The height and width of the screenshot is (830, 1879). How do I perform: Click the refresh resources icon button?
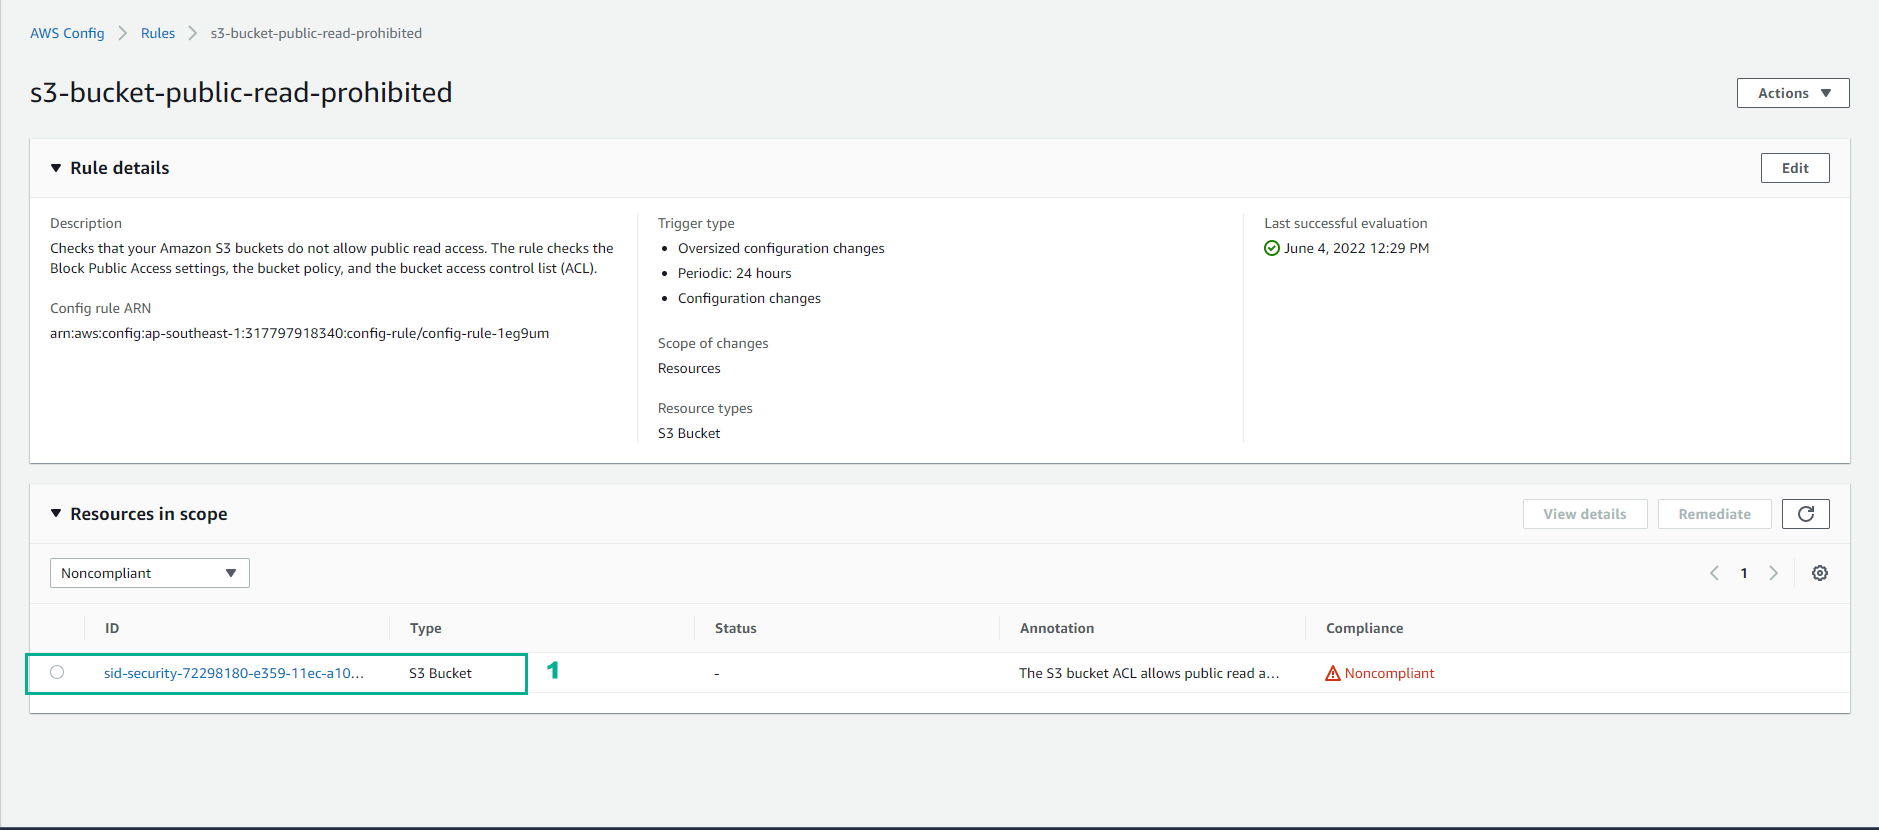[1805, 514]
